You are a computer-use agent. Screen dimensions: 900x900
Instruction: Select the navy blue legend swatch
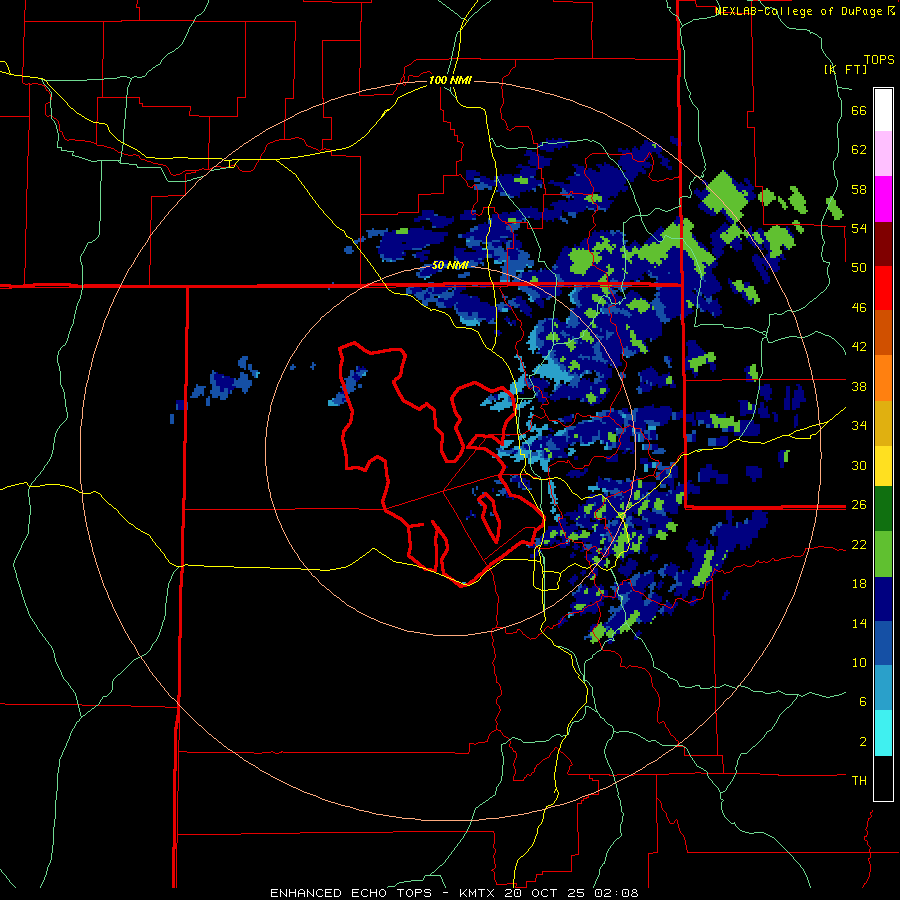tap(883, 599)
